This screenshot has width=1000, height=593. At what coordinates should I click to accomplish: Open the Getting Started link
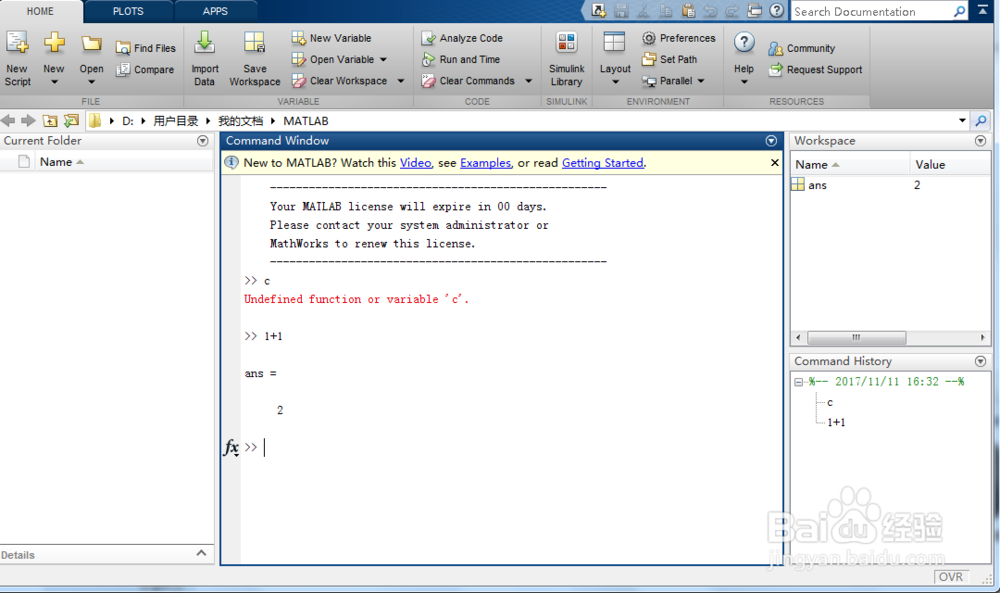[602, 162]
